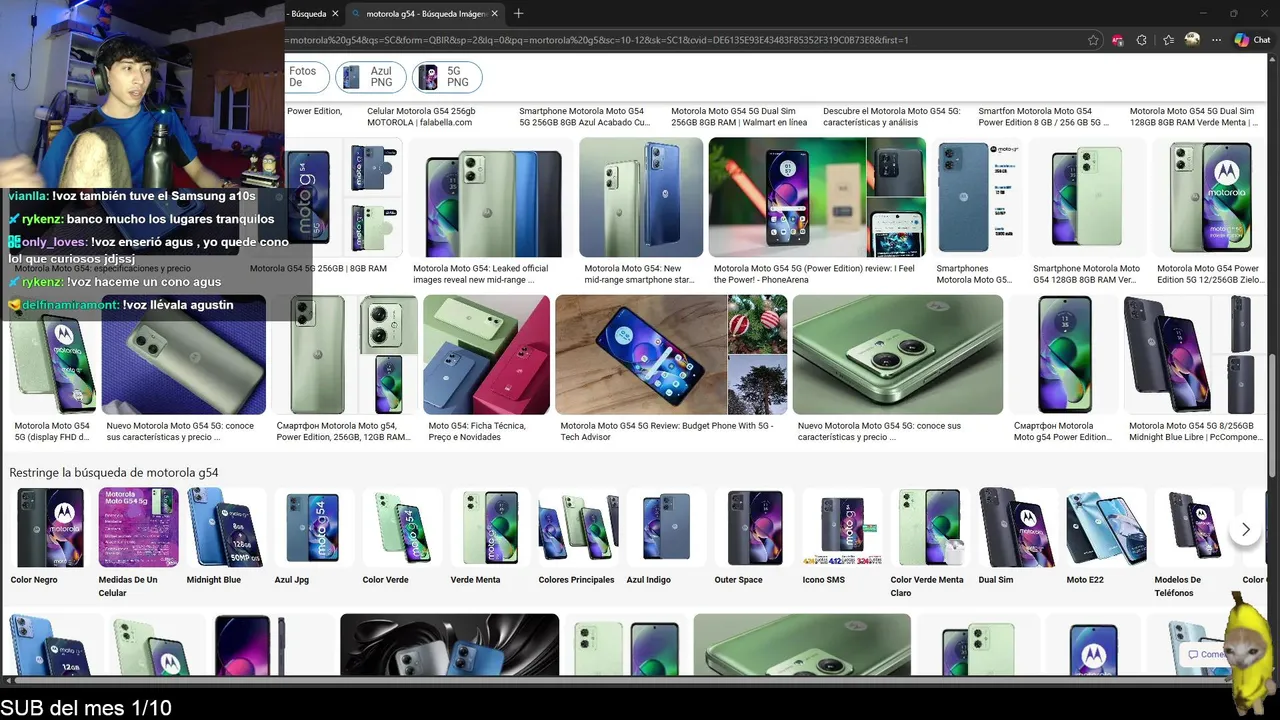The width and height of the screenshot is (1280, 720).
Task: Open the Moto E22 related search
Action: pyautogui.click(x=1106, y=536)
